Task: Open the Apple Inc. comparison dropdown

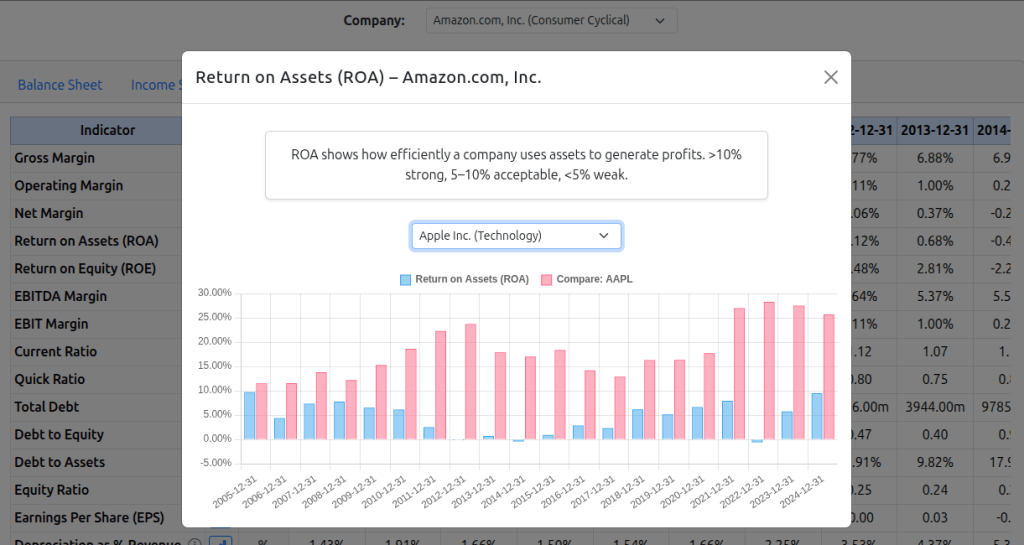Action: (516, 236)
